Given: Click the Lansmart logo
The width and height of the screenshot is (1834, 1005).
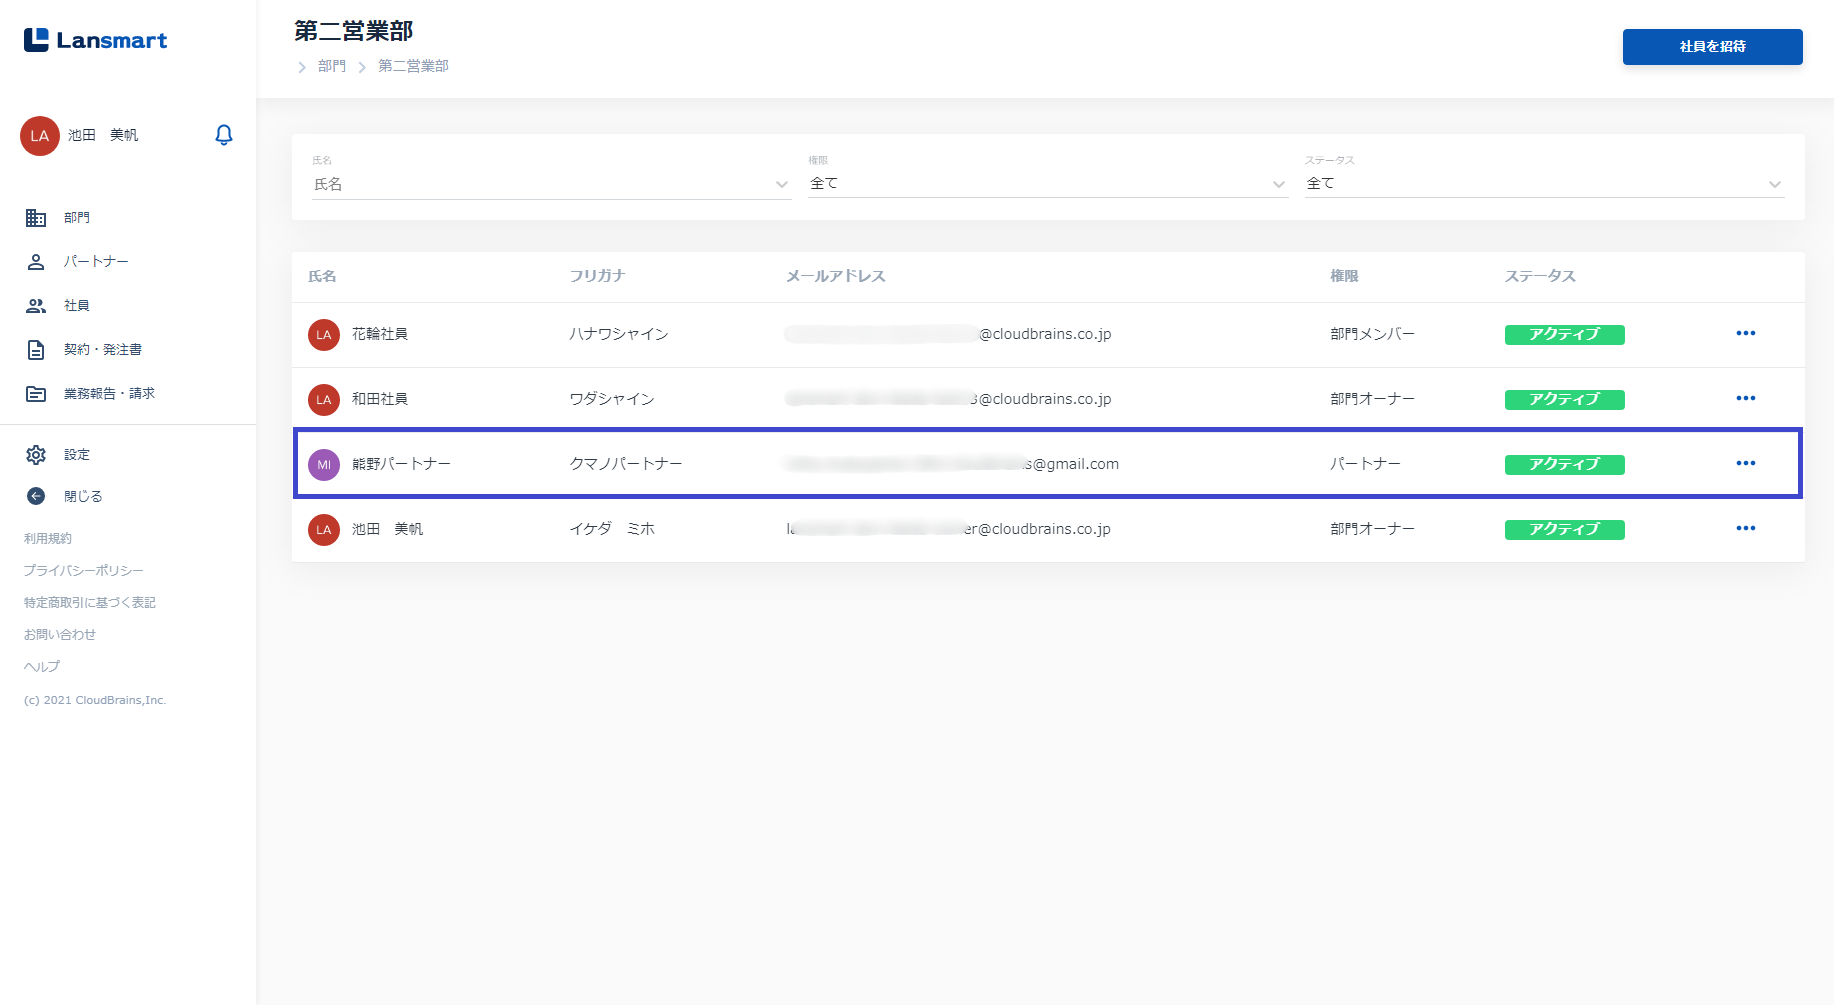Looking at the screenshot, I should (x=96, y=40).
